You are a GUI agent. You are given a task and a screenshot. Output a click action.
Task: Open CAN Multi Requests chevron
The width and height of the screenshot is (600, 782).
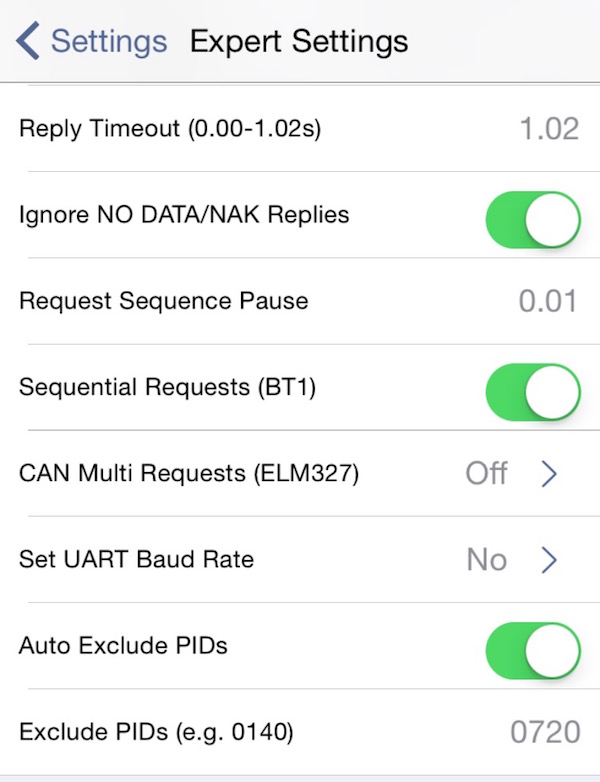(549, 473)
